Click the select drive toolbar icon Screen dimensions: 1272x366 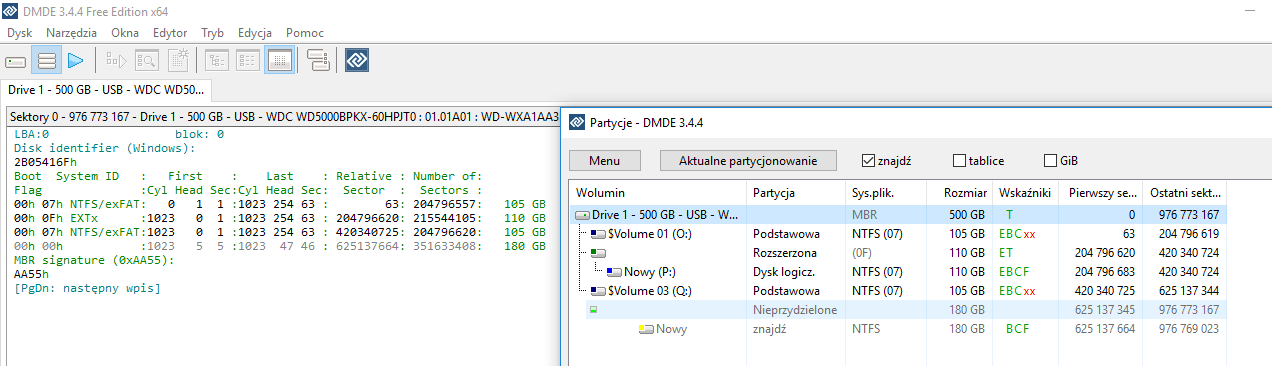pos(16,61)
